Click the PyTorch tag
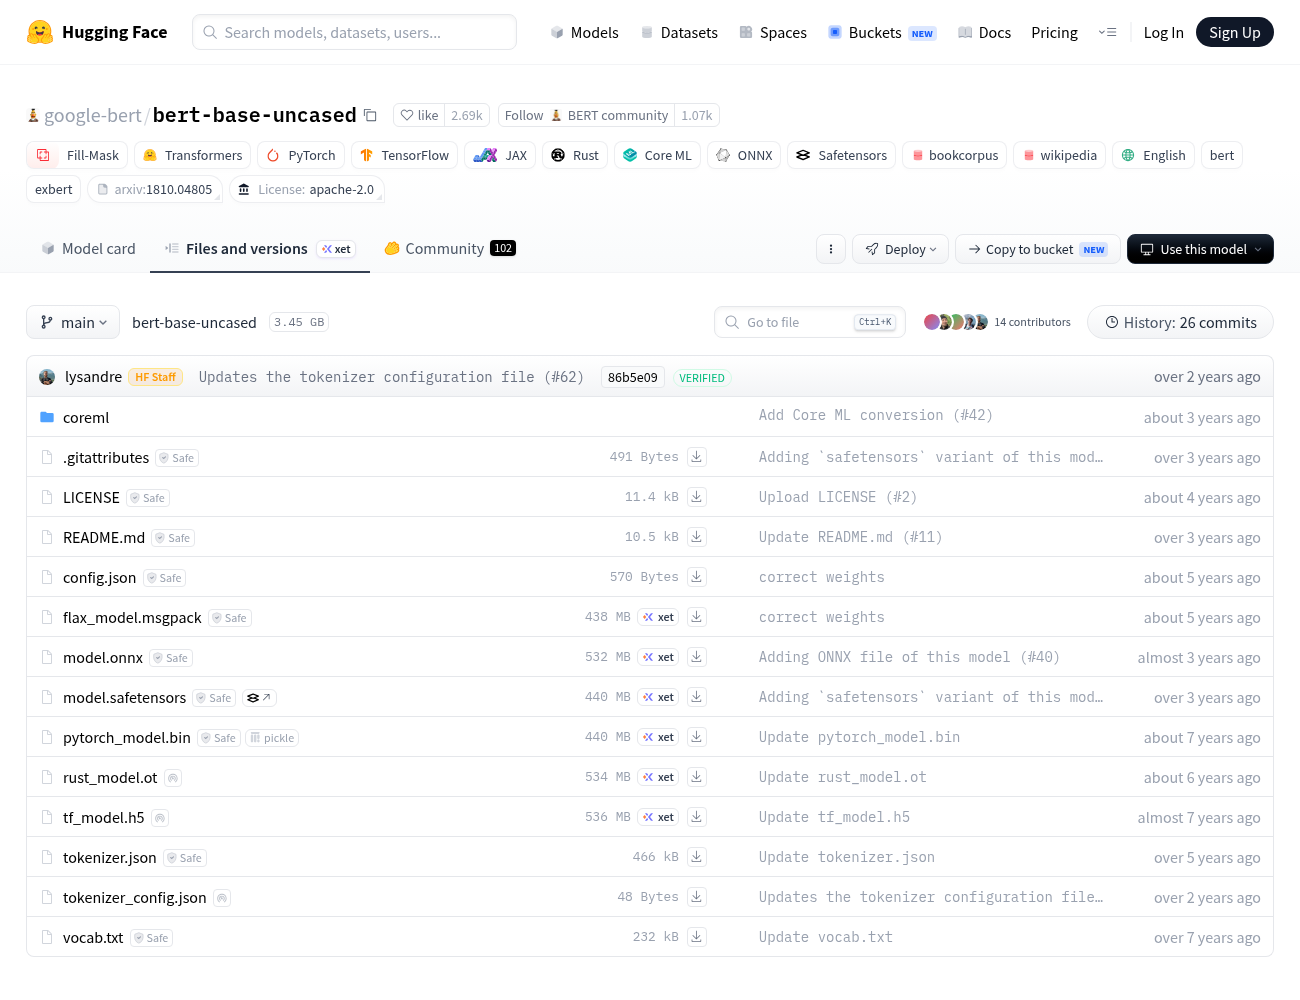Image resolution: width=1300 pixels, height=1000 pixels. point(301,155)
